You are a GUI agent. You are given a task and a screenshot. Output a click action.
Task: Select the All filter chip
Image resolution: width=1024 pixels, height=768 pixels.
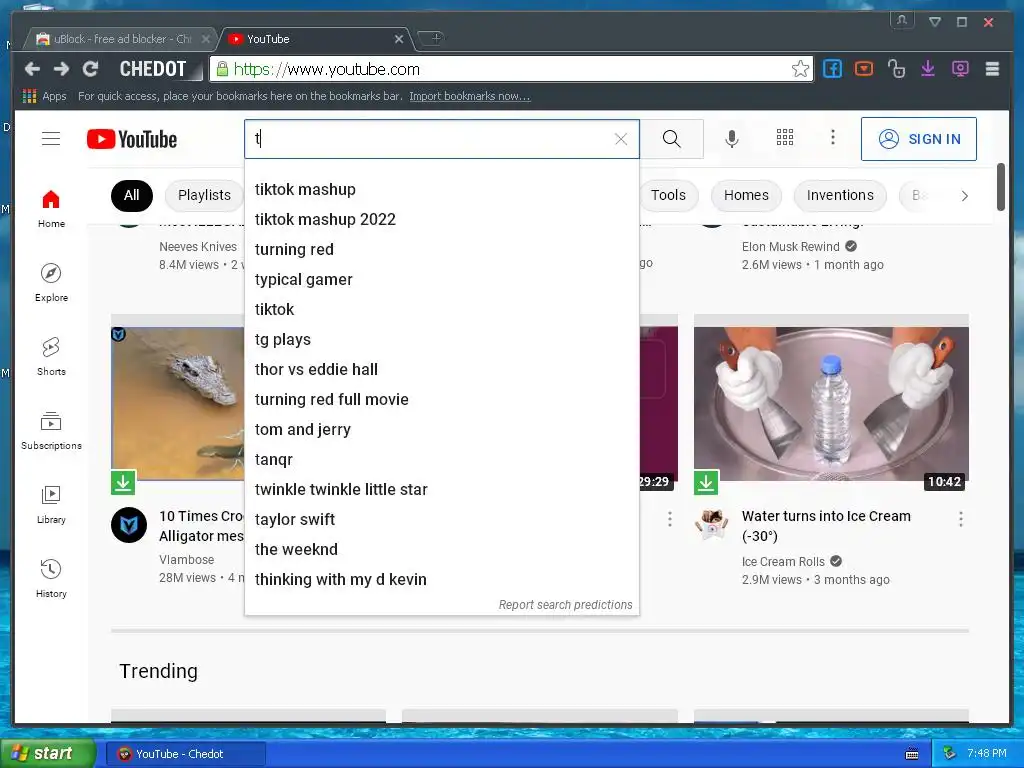(x=131, y=195)
